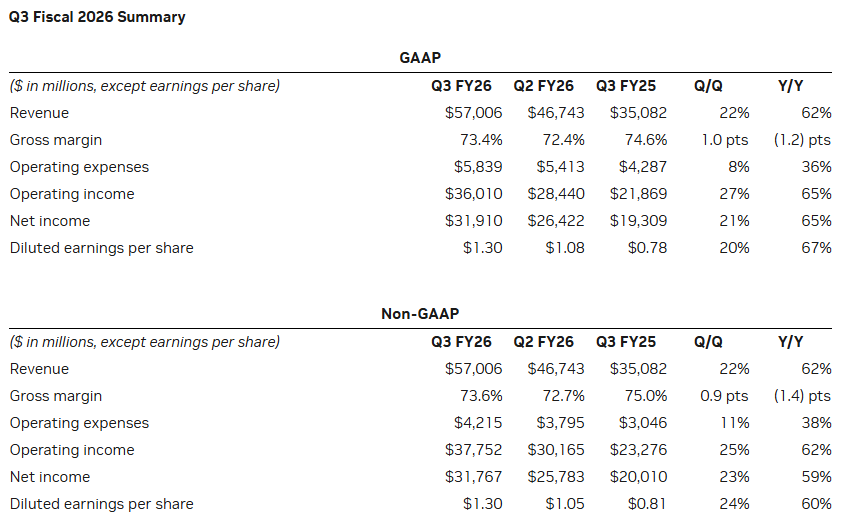Click GAAP operating income value $36,010
The width and height of the screenshot is (845, 523).
474,194
